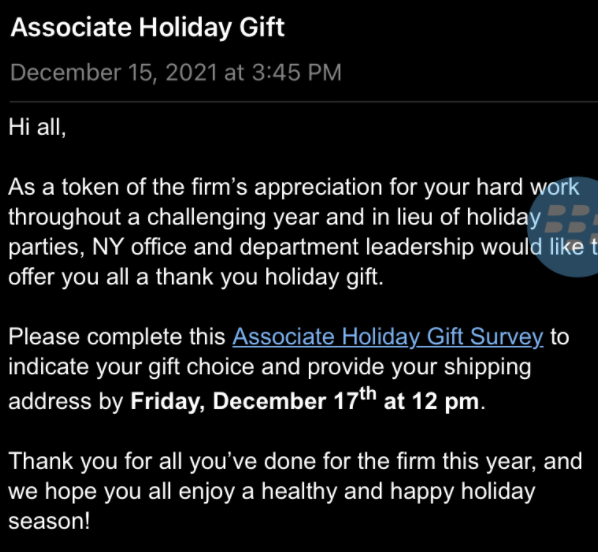The height and width of the screenshot is (552, 598).
Task: Click the word 'season!' at the email end
Action: pyautogui.click(x=49, y=521)
